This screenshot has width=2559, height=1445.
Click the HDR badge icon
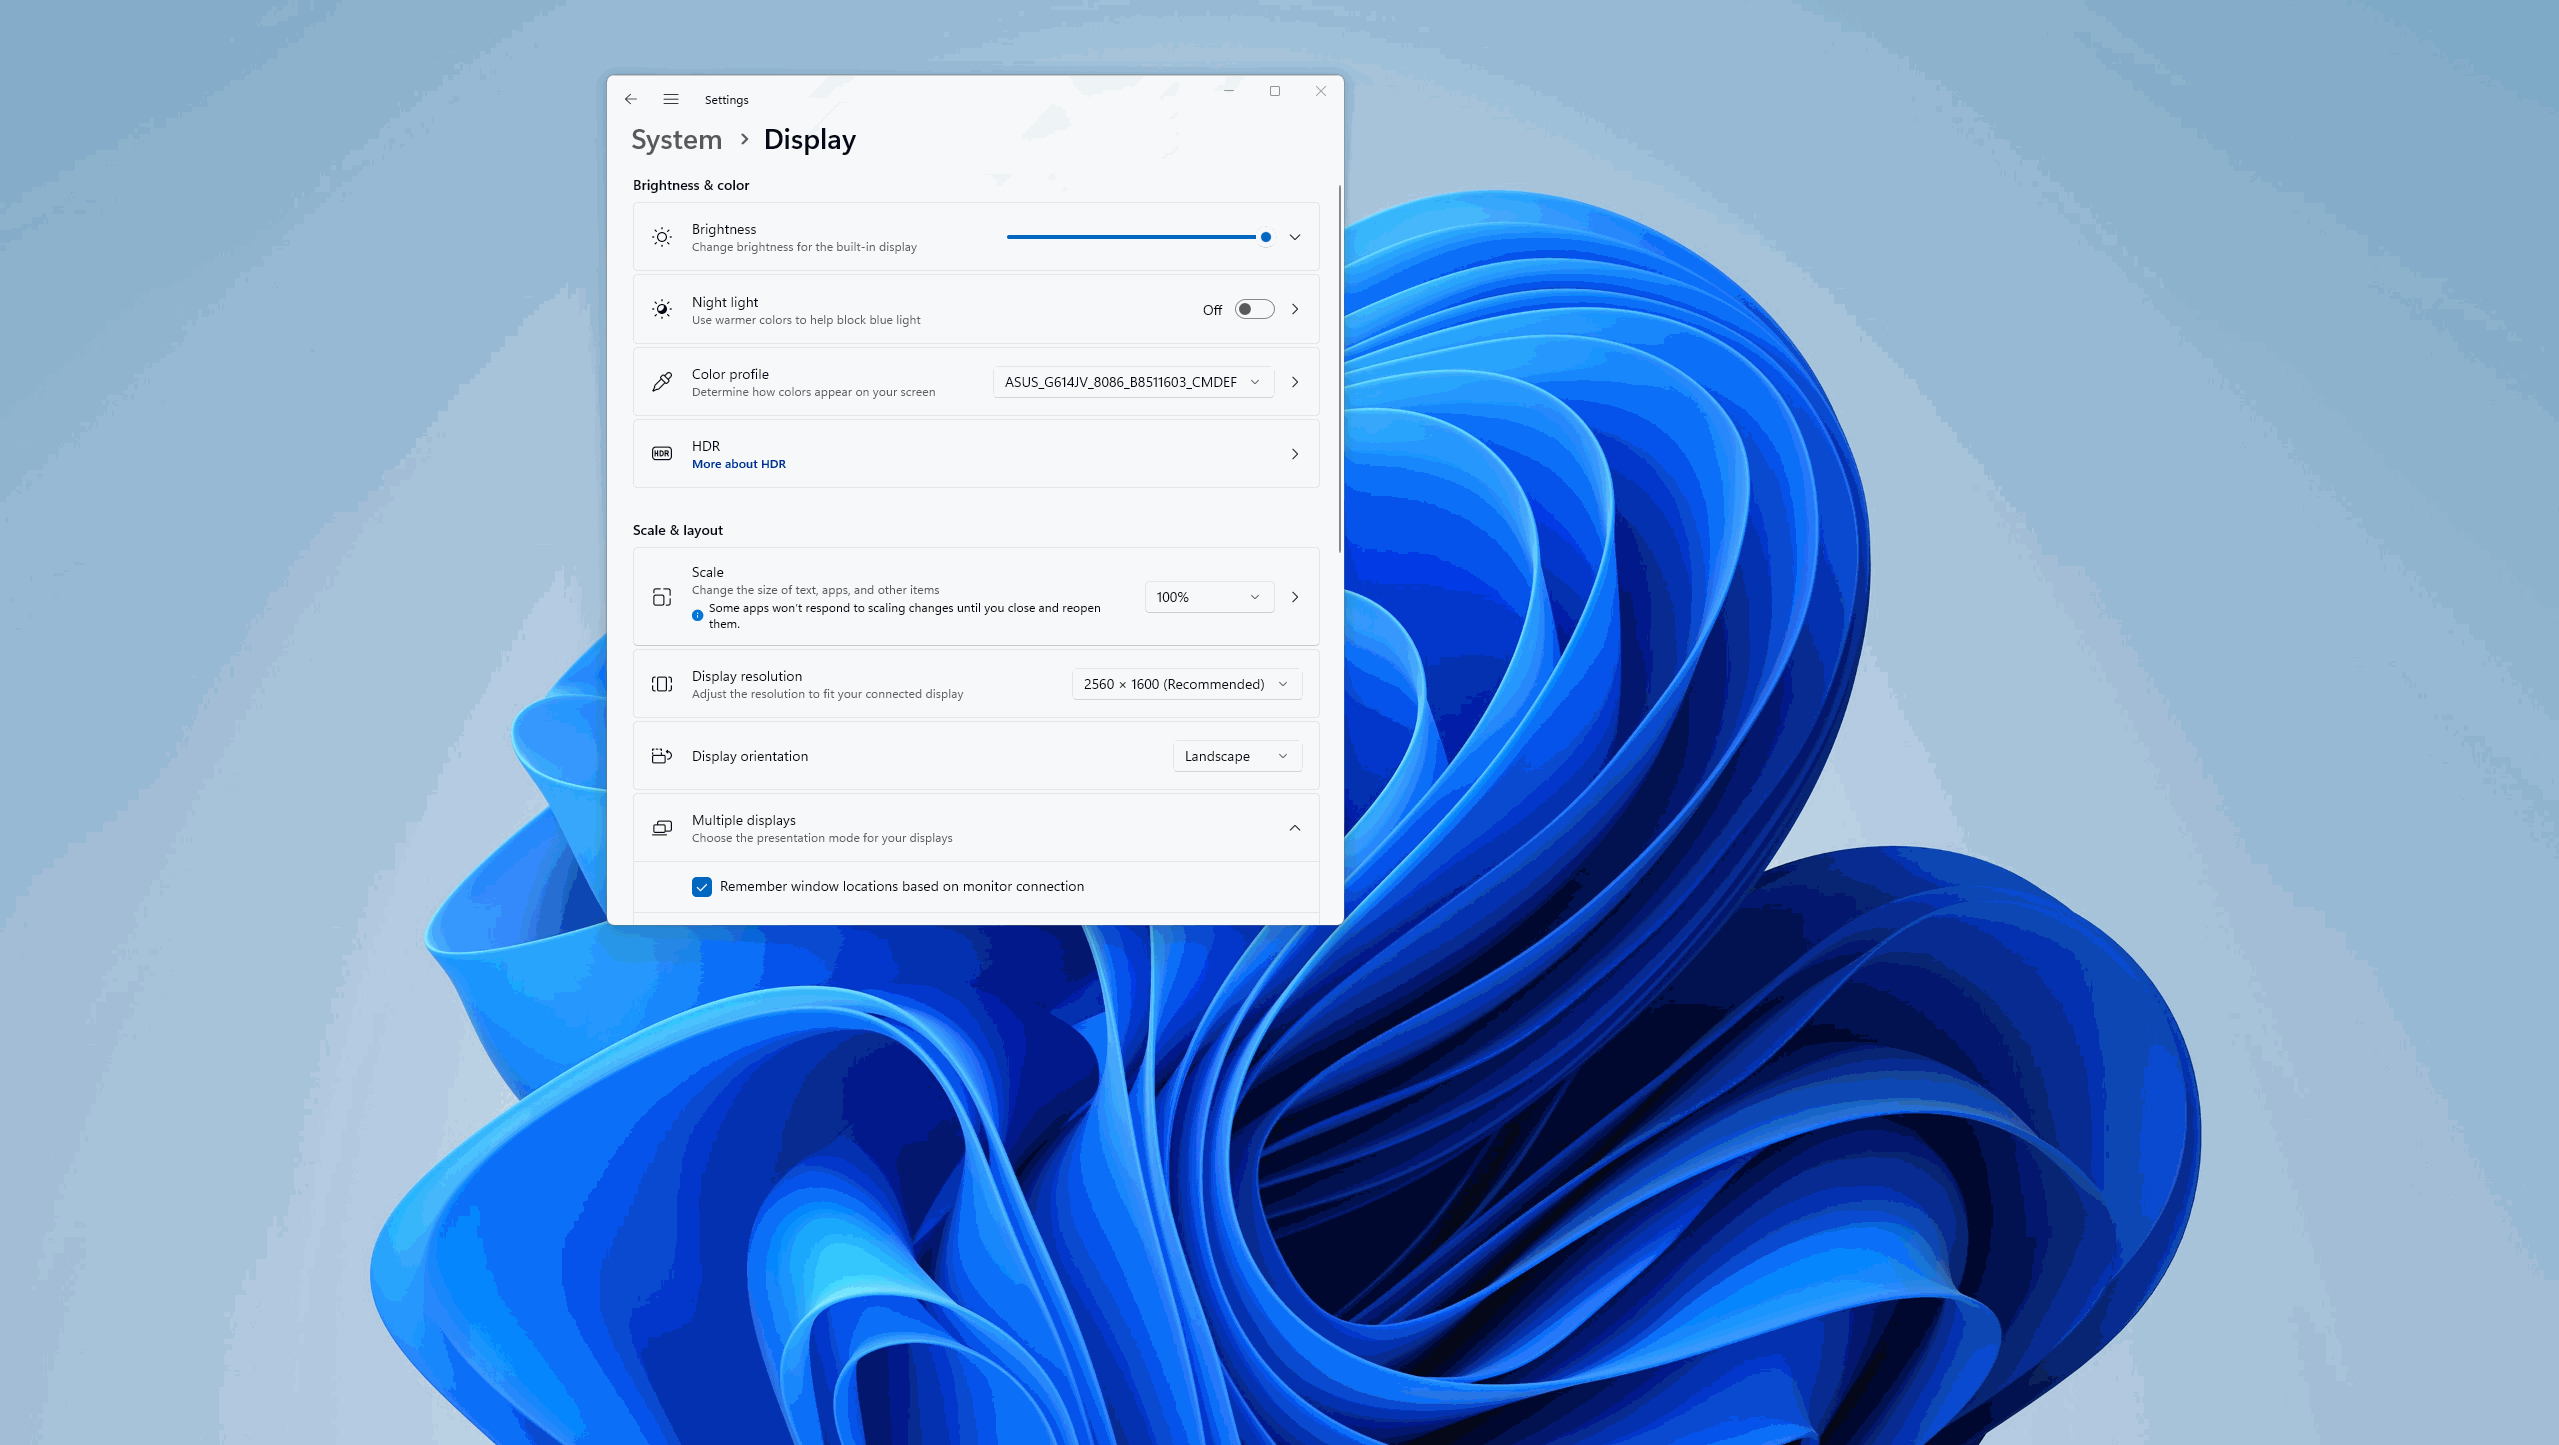pyautogui.click(x=662, y=454)
